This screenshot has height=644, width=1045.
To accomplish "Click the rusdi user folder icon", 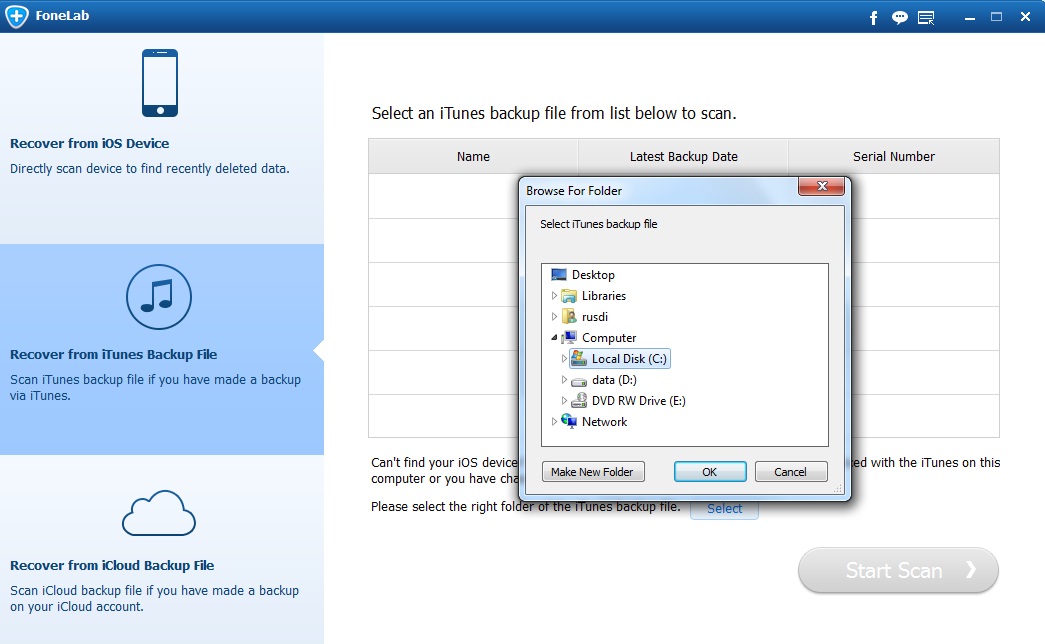I will coord(568,317).
